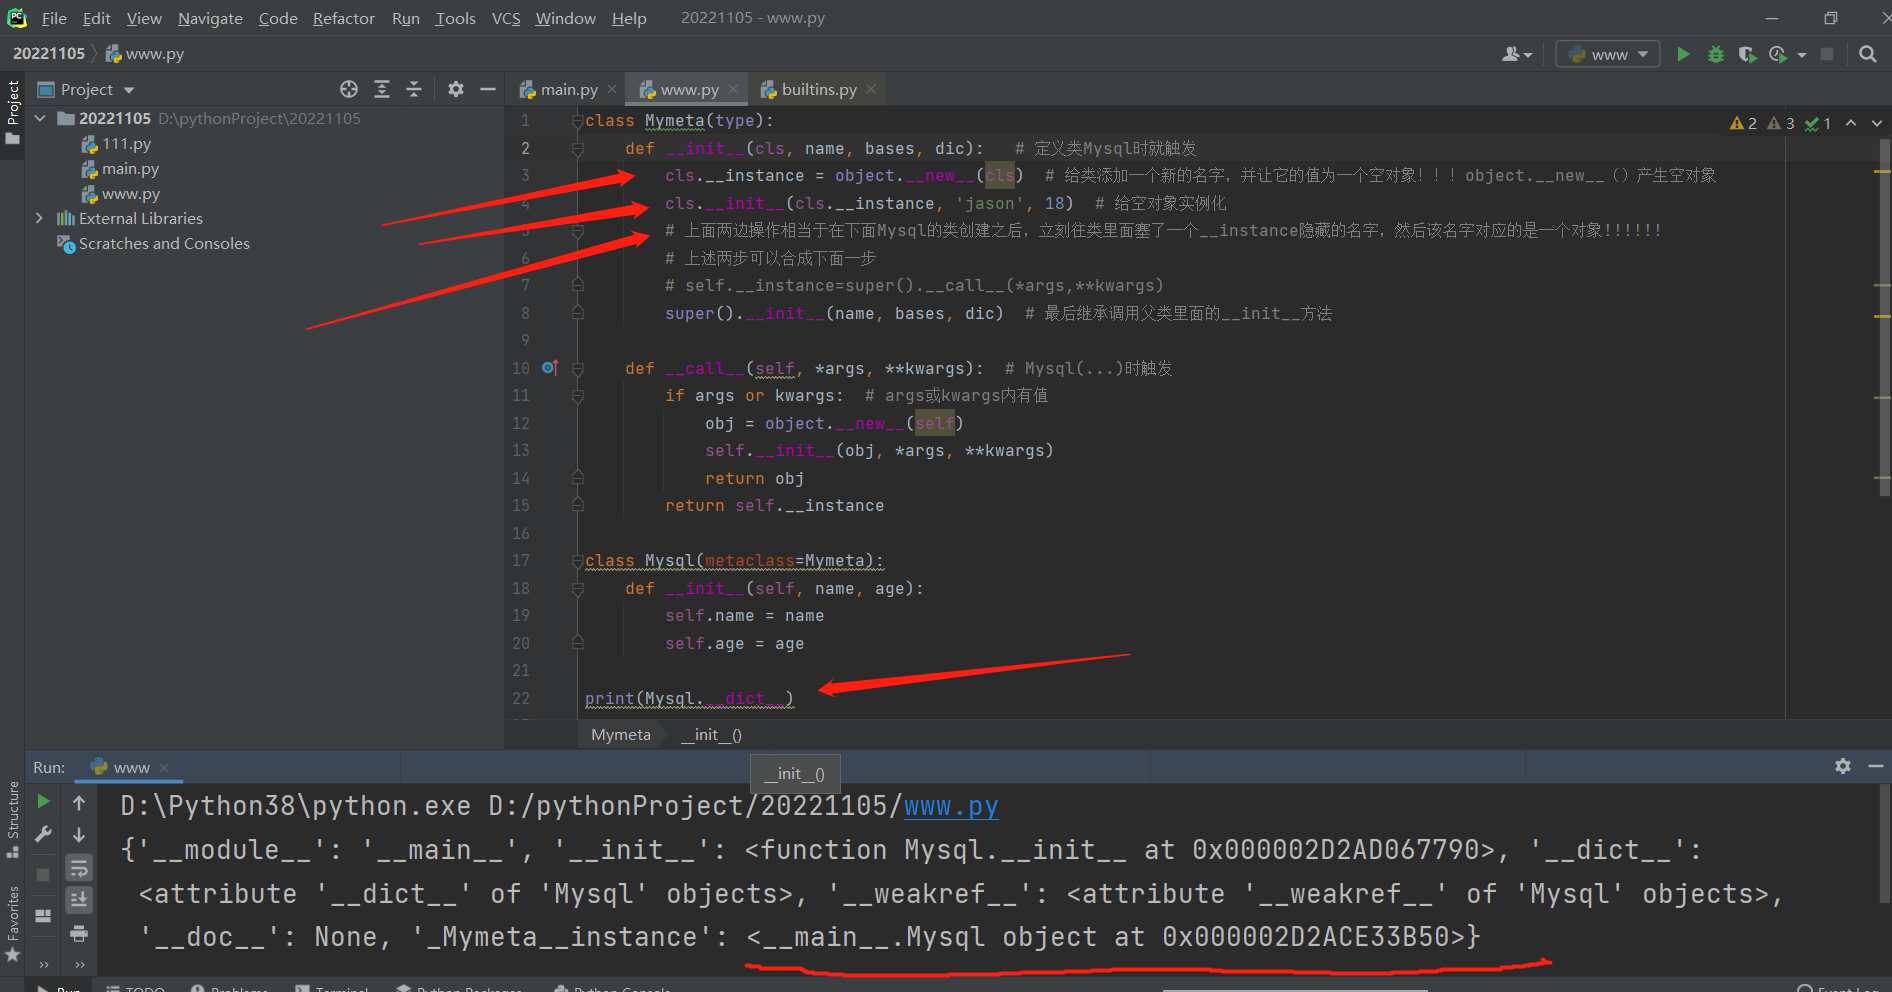Go up the stack trace arrow in Run panel
Viewport: 1892px width, 992px height.
tap(79, 802)
